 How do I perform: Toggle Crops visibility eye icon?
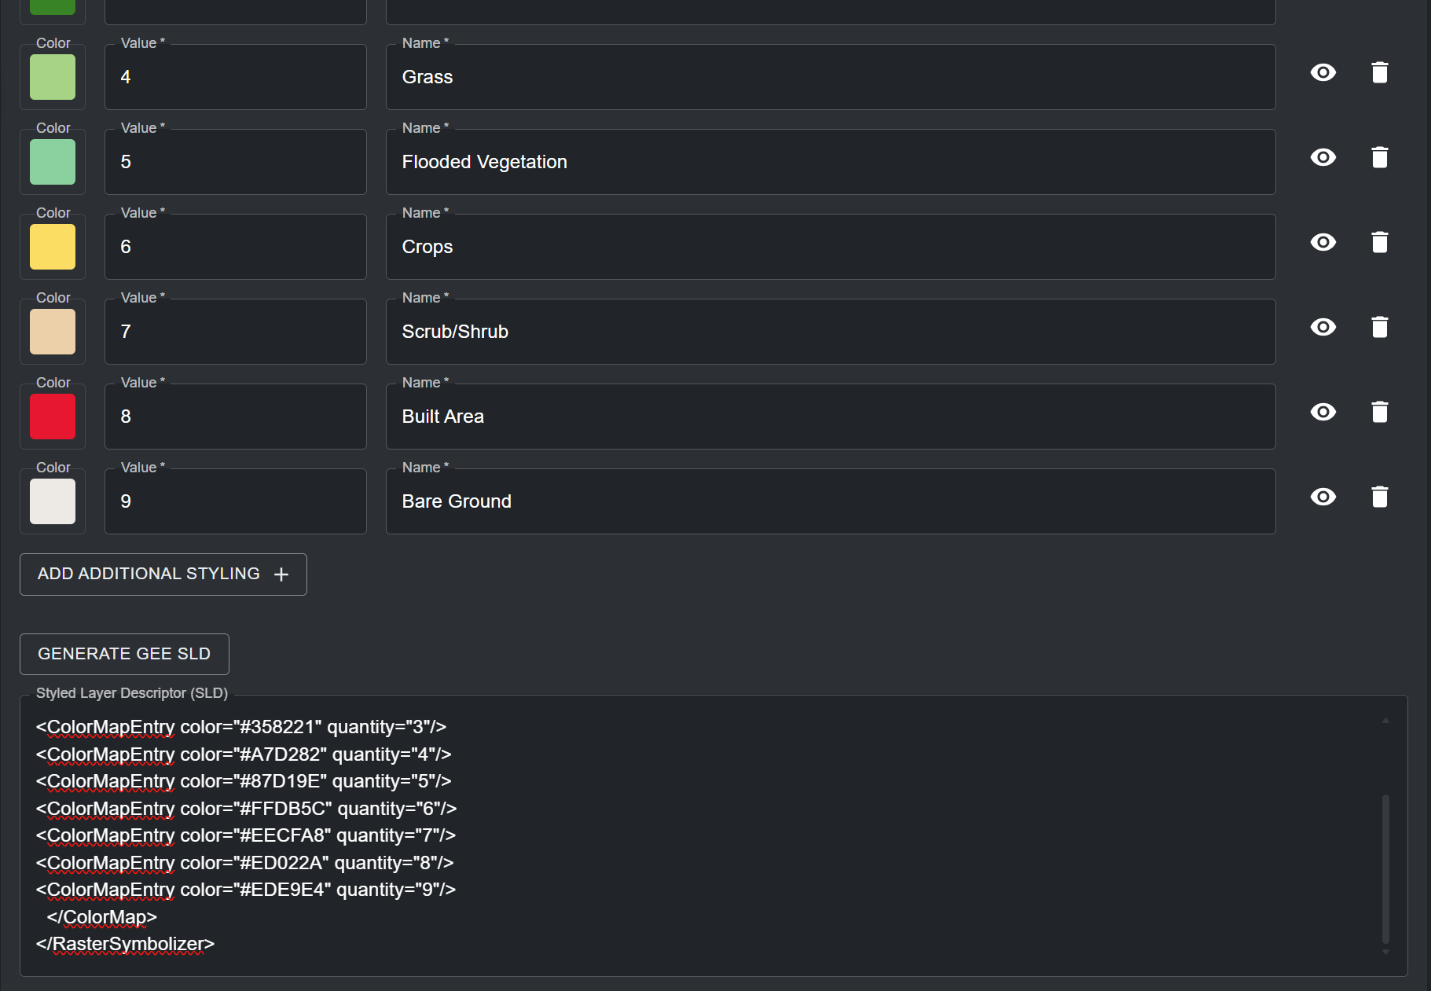(x=1323, y=243)
